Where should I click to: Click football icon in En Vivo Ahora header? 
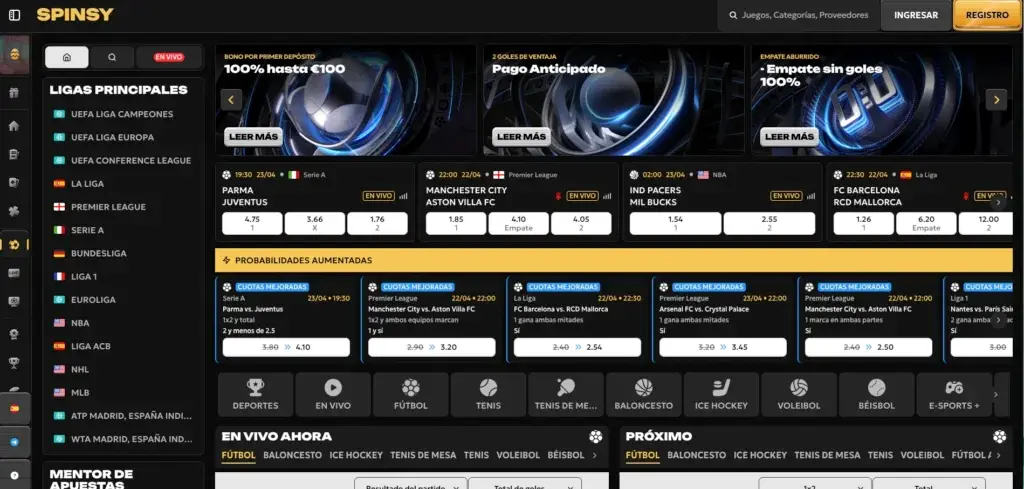point(596,436)
